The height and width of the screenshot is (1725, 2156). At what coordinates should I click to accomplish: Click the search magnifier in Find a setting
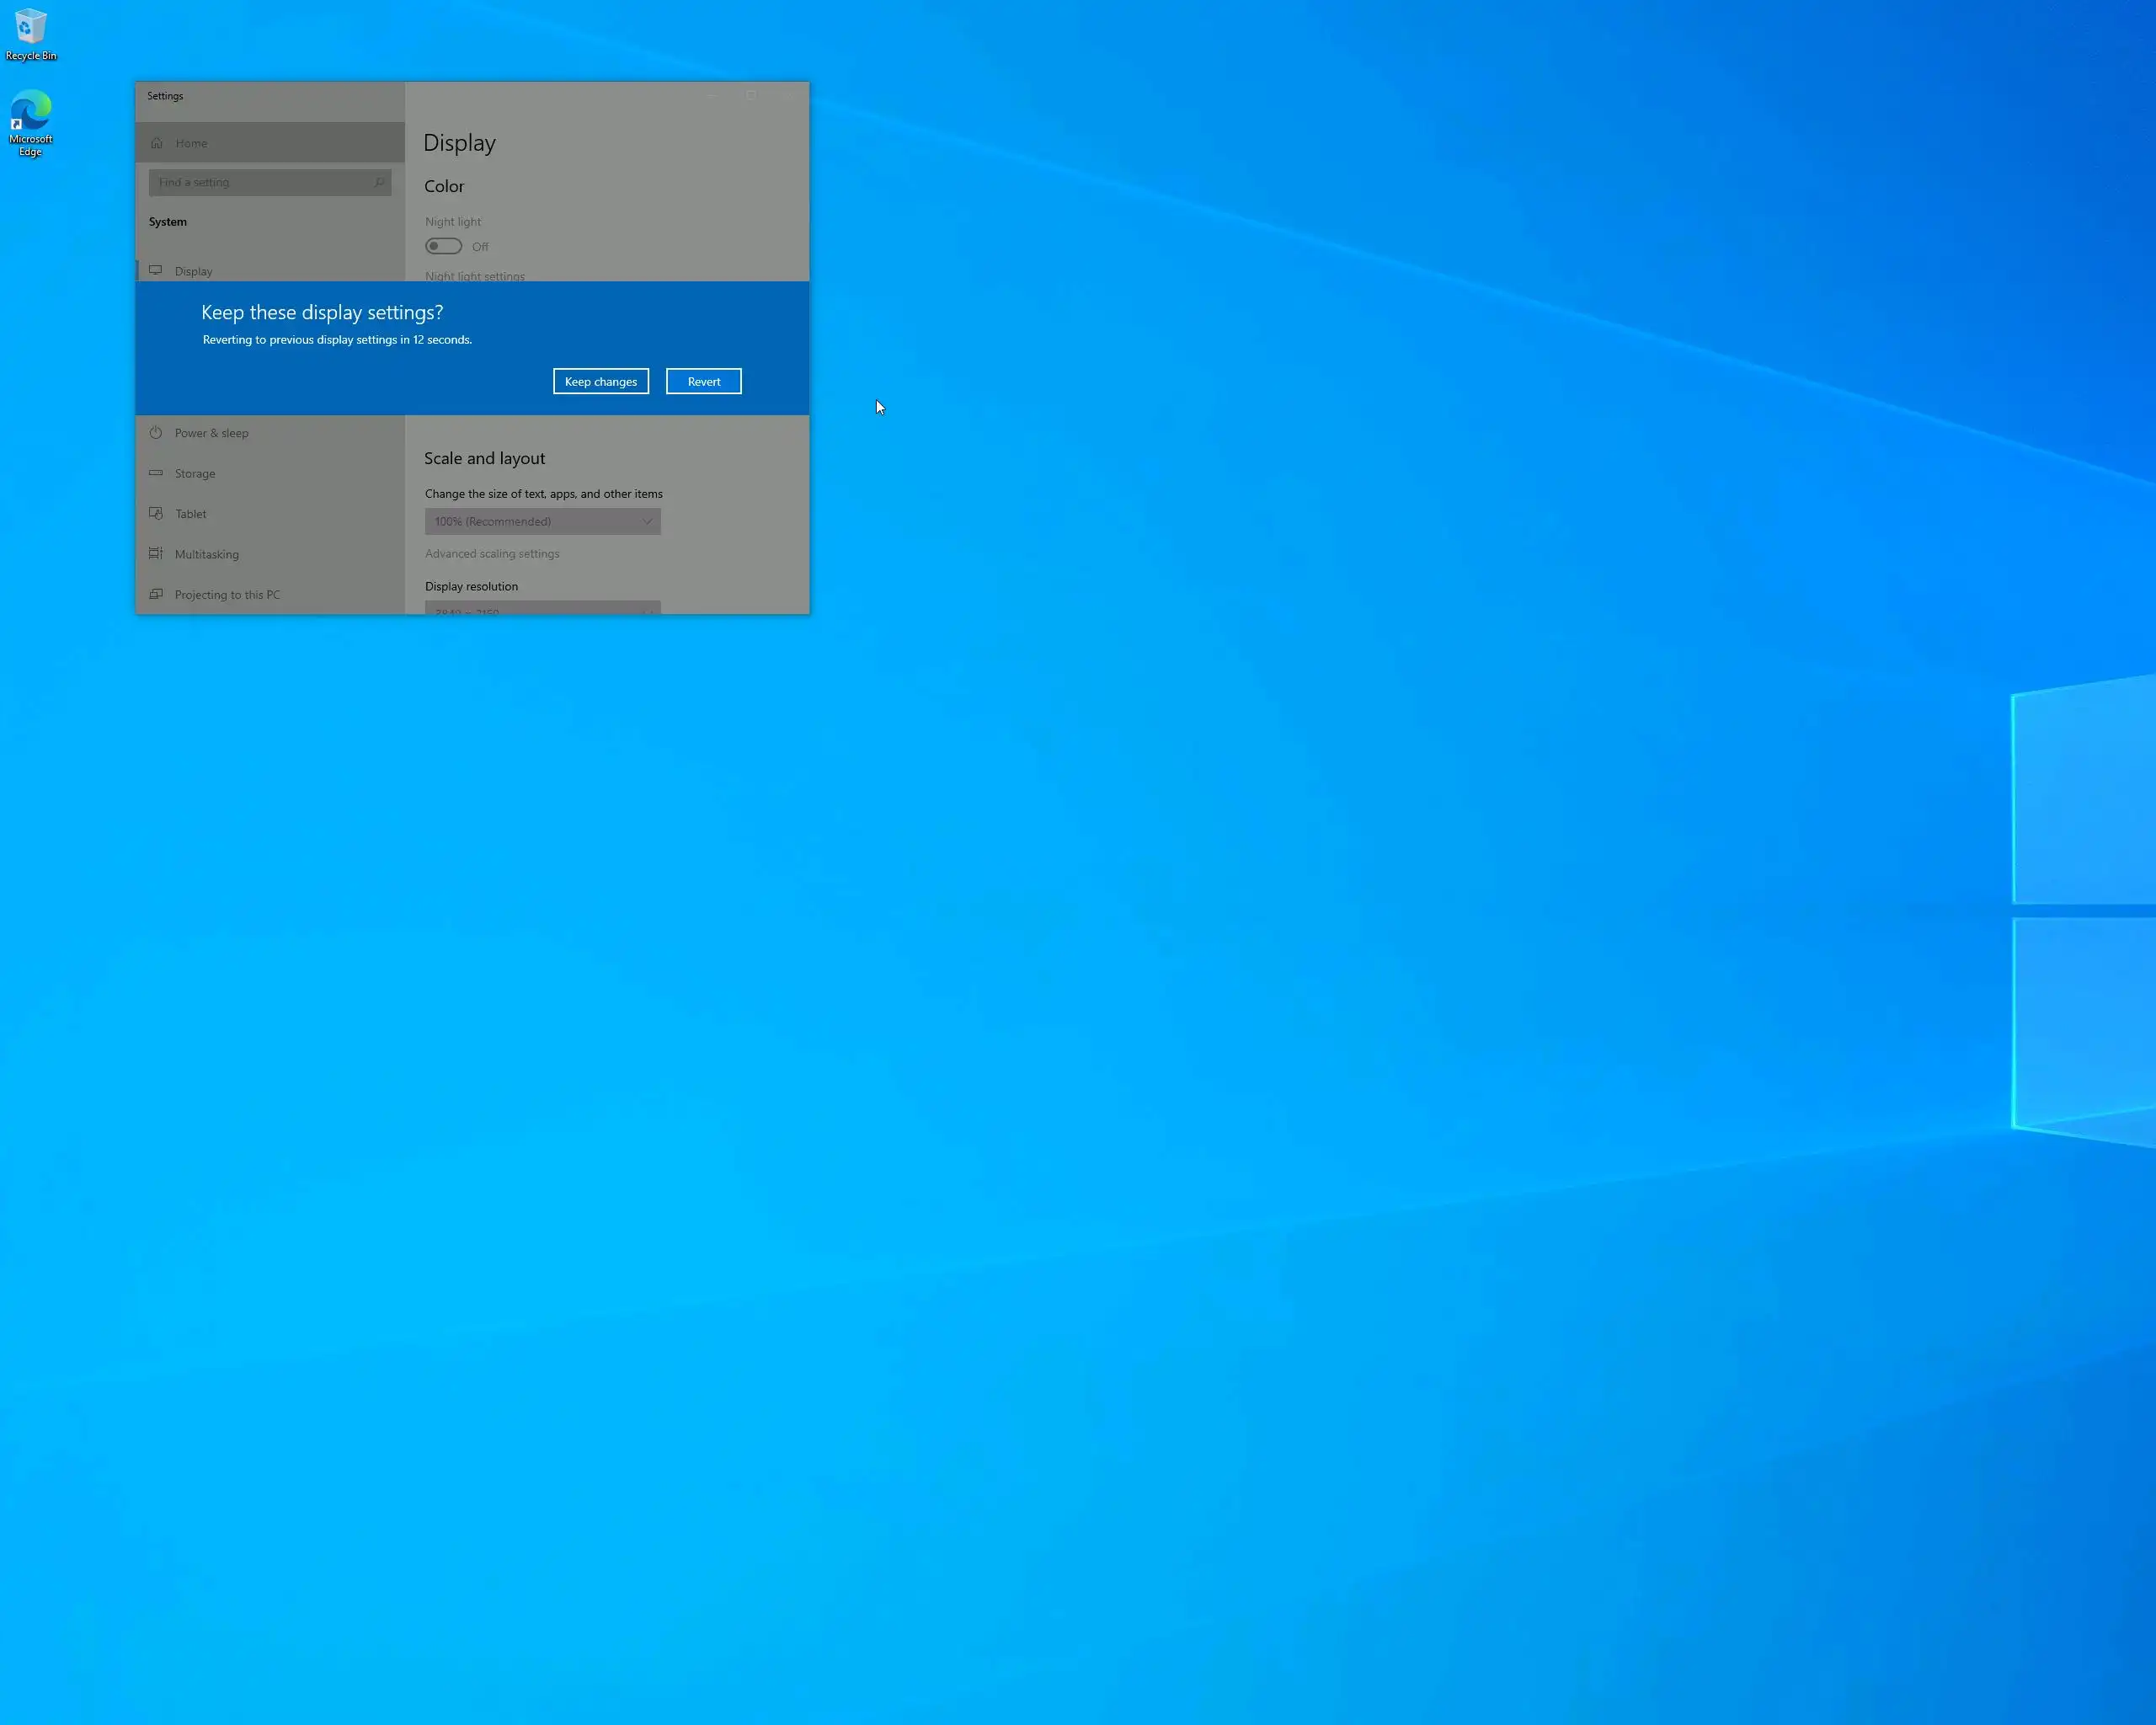click(379, 182)
